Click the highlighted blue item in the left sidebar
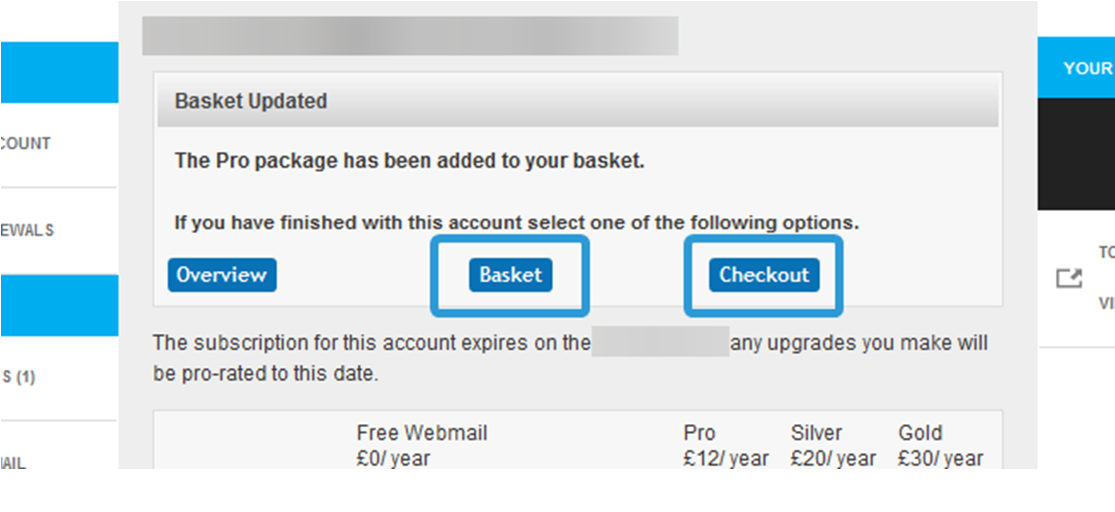The width and height of the screenshot is (1115, 512). click(58, 305)
